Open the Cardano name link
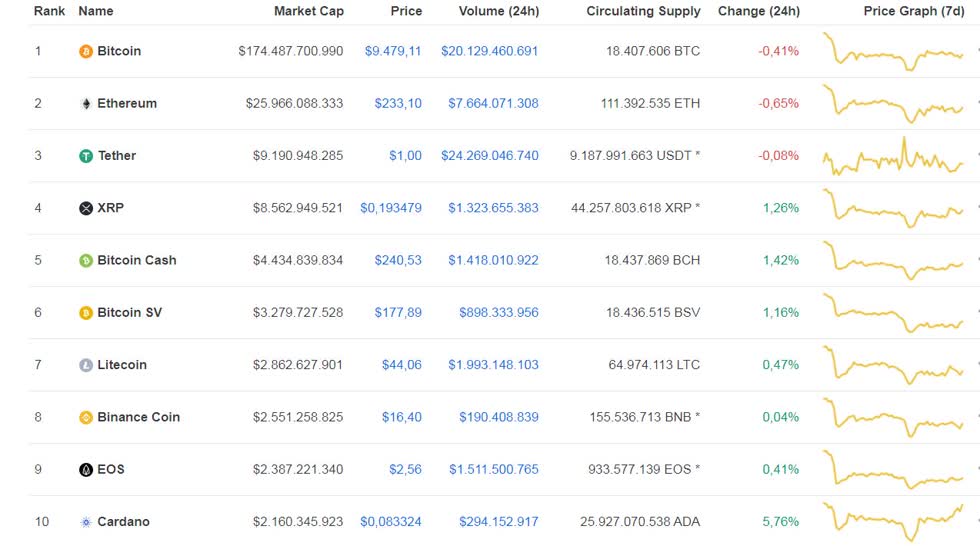This screenshot has width=980, height=546. tap(123, 522)
